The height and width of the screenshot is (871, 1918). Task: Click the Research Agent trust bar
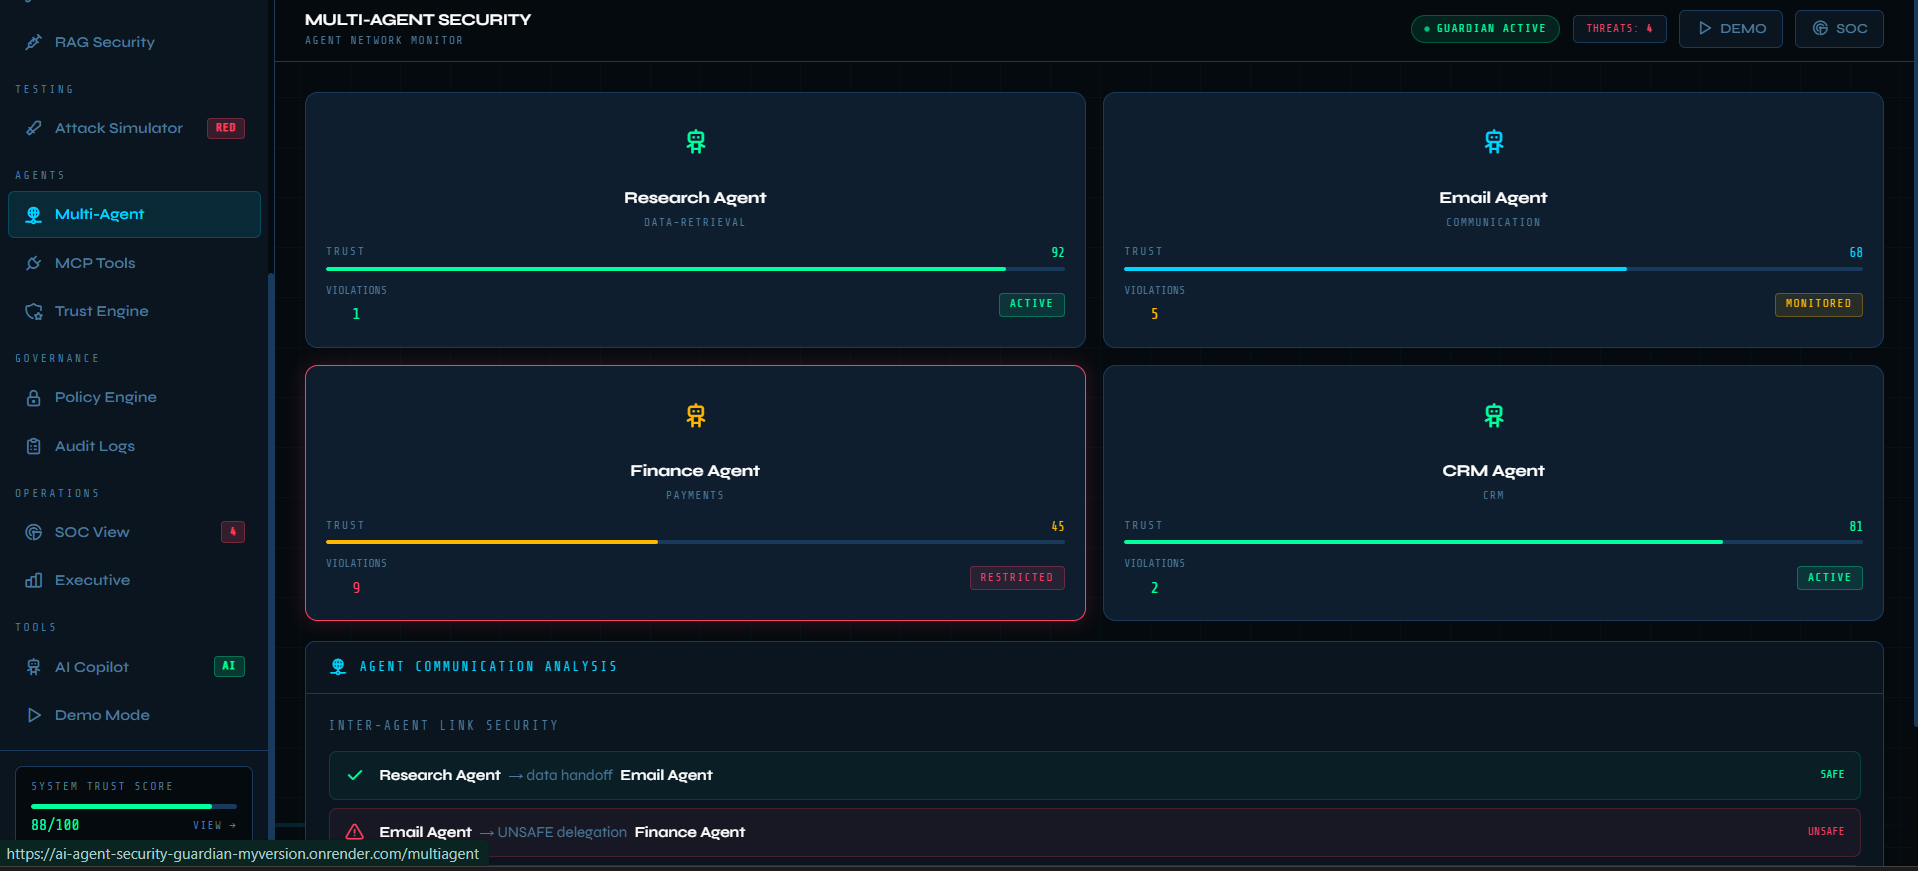695,269
